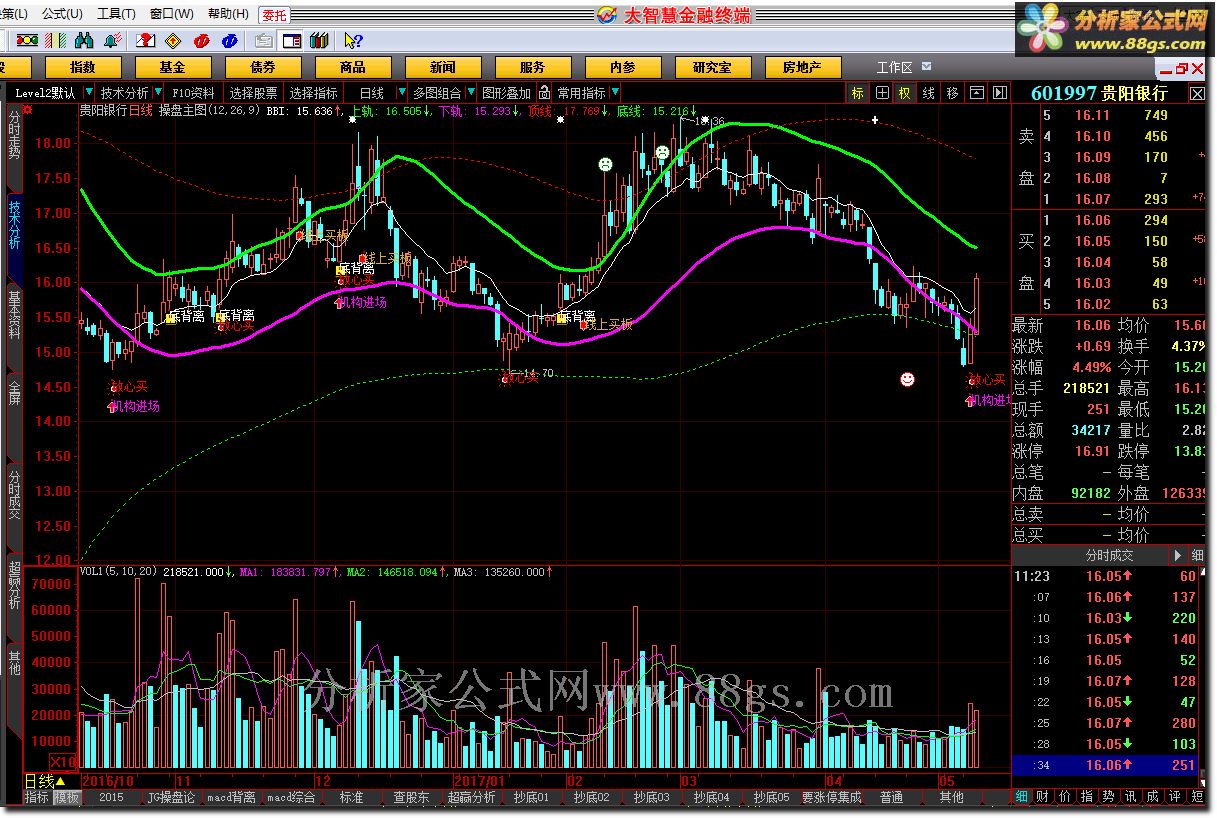Click the yellow diamond toolbar icon
The height and width of the screenshot is (818, 1217).
[x=173, y=40]
